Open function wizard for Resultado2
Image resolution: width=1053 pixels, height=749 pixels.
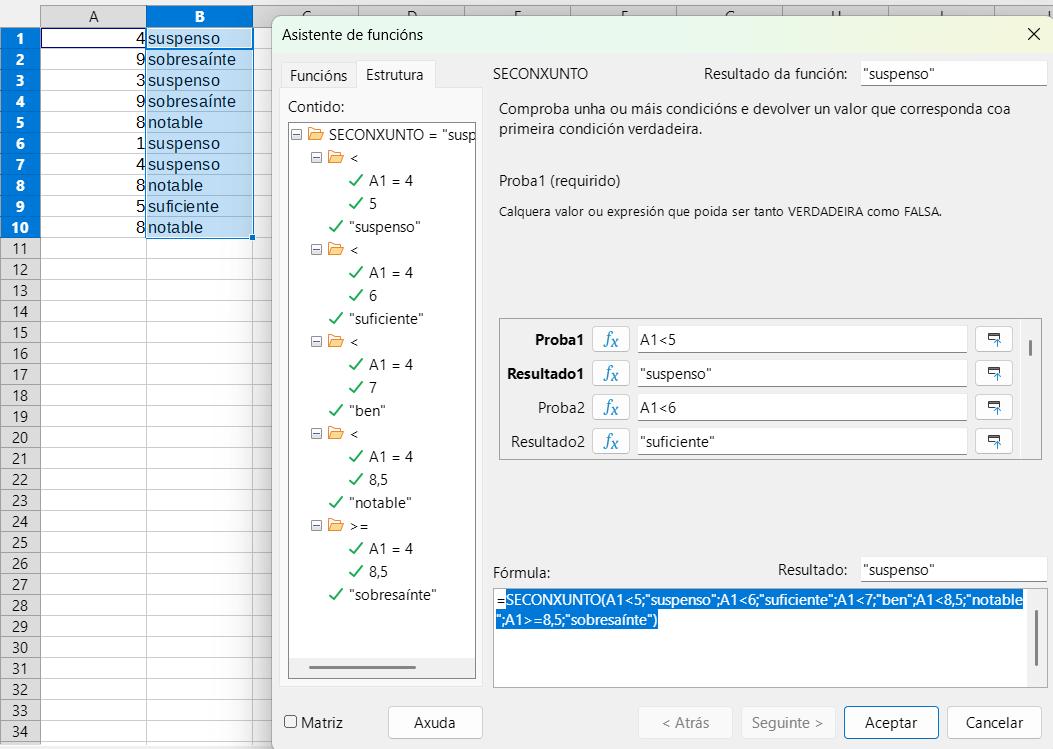[610, 441]
